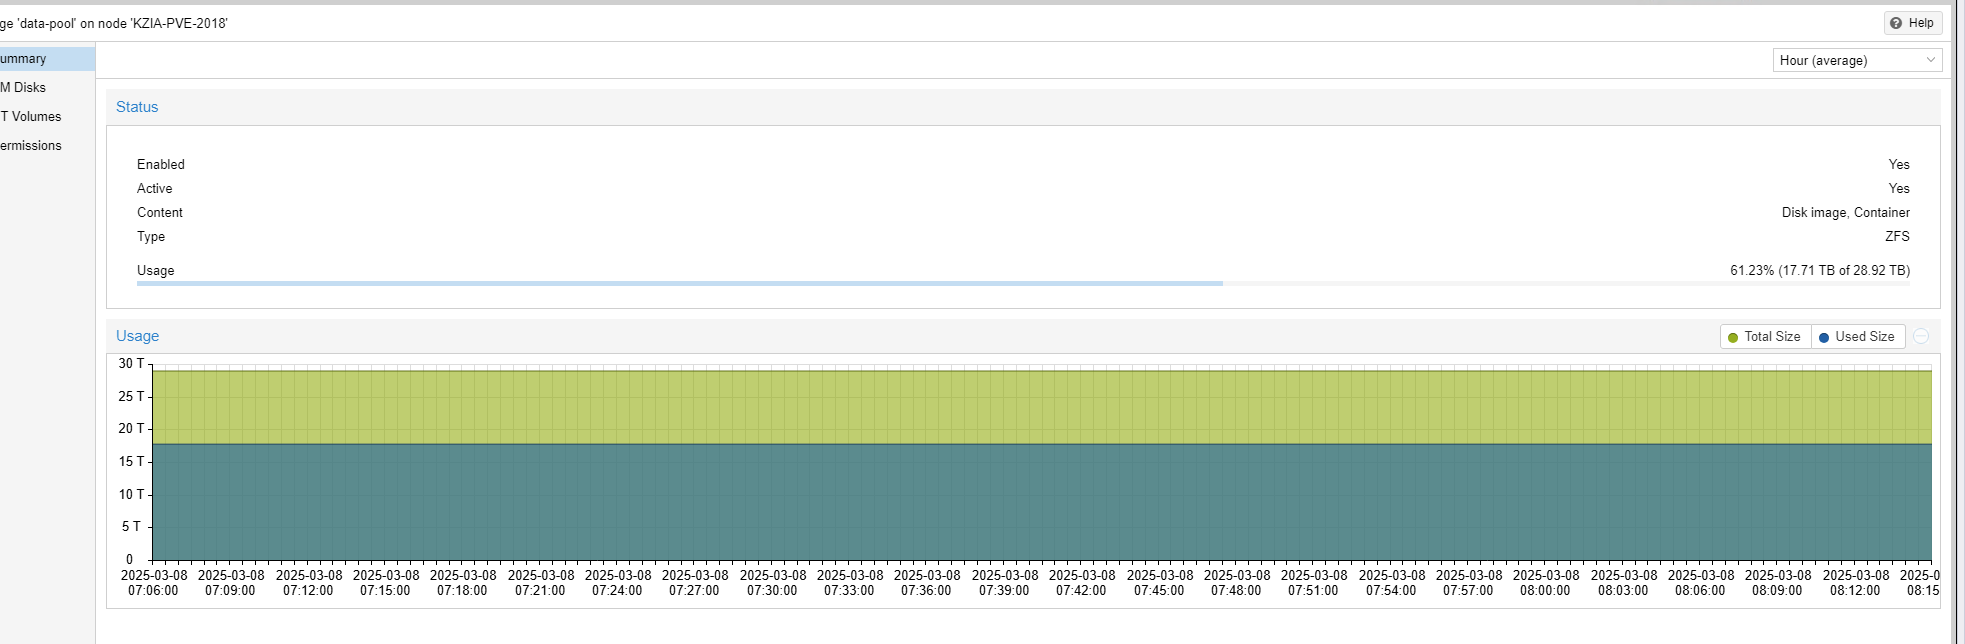Click the chart undo zoom icon
The width and height of the screenshot is (1965, 644).
[x=1921, y=337]
